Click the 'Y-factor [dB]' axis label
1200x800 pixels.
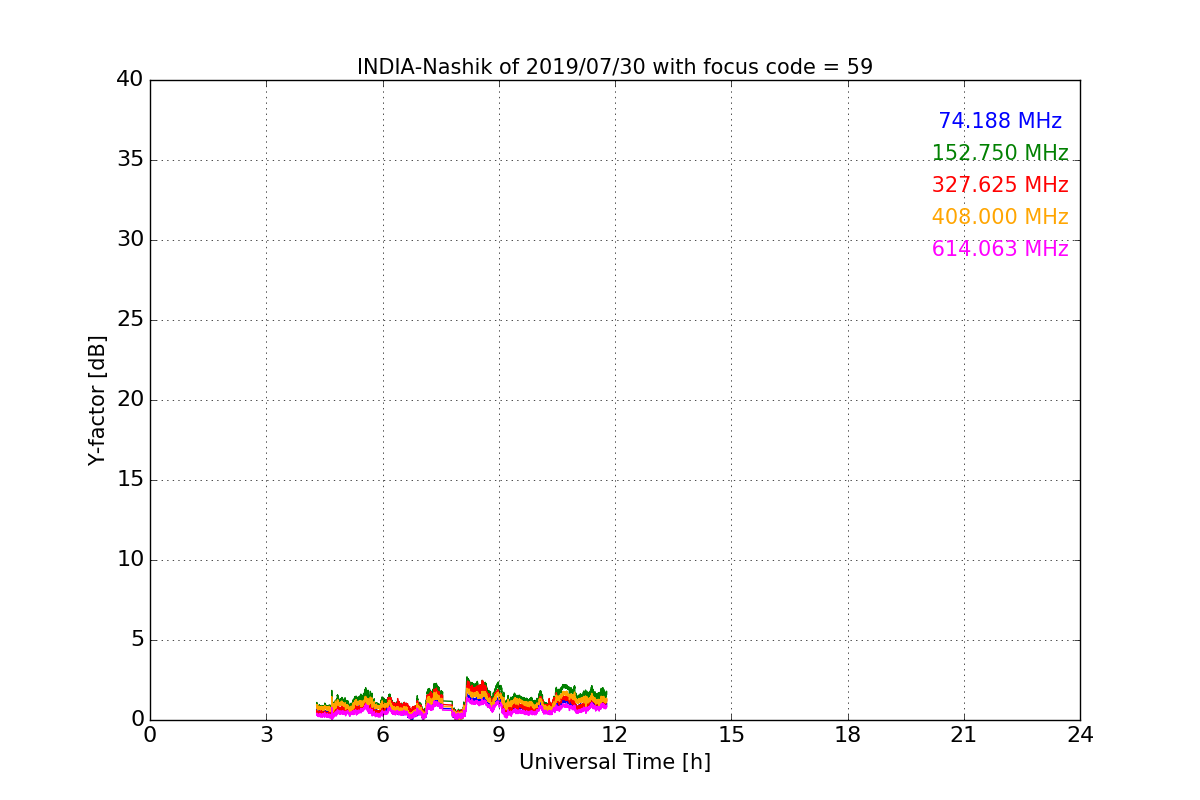pyautogui.click(x=97, y=400)
